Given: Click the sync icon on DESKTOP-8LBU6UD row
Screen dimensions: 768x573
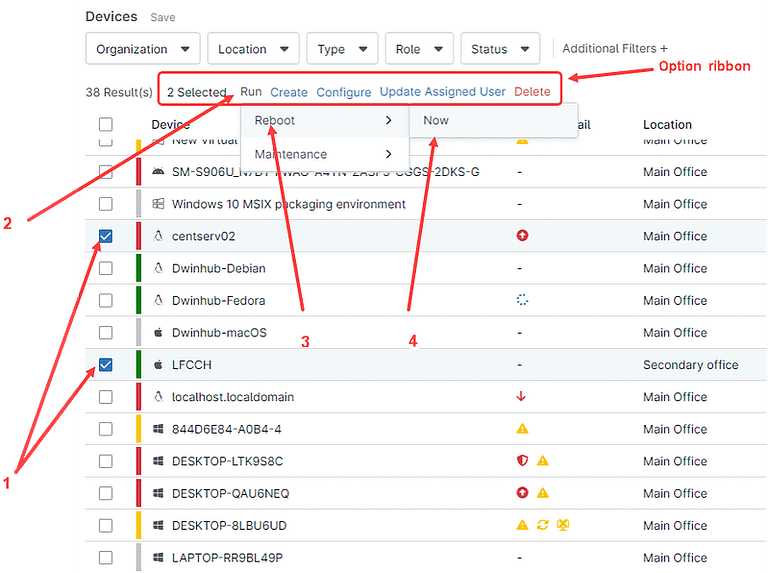Looking at the screenshot, I should (x=543, y=525).
